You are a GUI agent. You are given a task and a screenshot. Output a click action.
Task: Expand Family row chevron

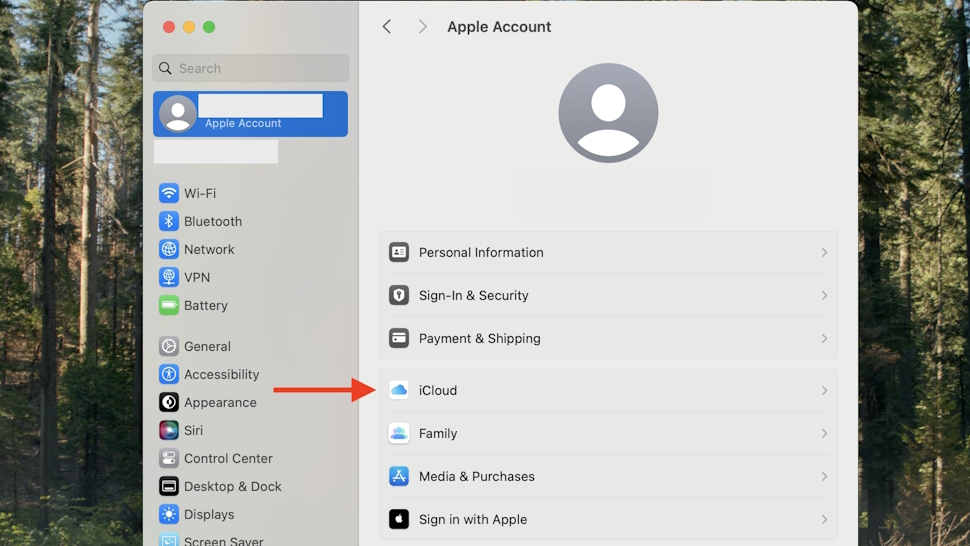(824, 433)
